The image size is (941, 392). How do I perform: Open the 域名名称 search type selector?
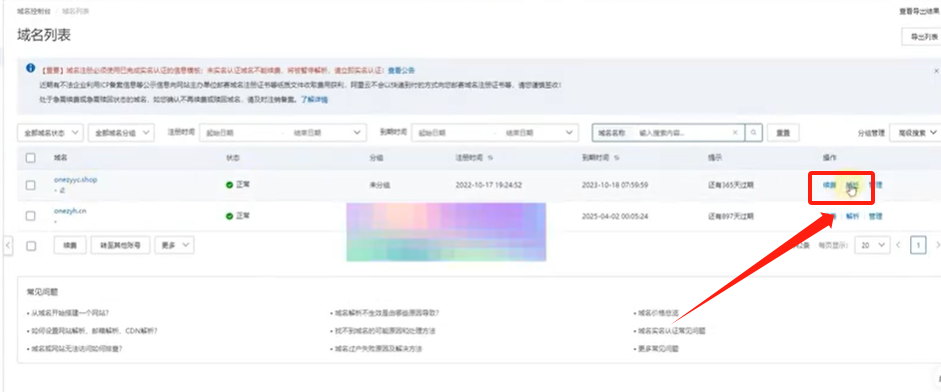pyautogui.click(x=612, y=133)
